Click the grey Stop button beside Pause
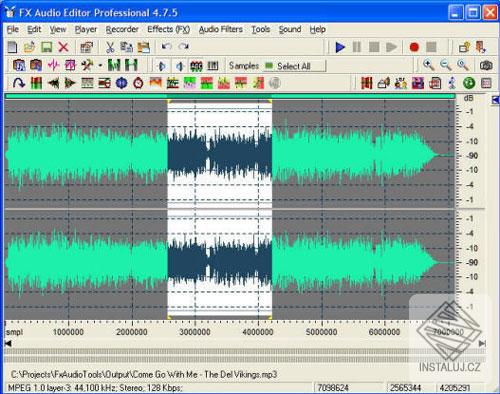Viewport: 500px width, 394px height. (374, 47)
